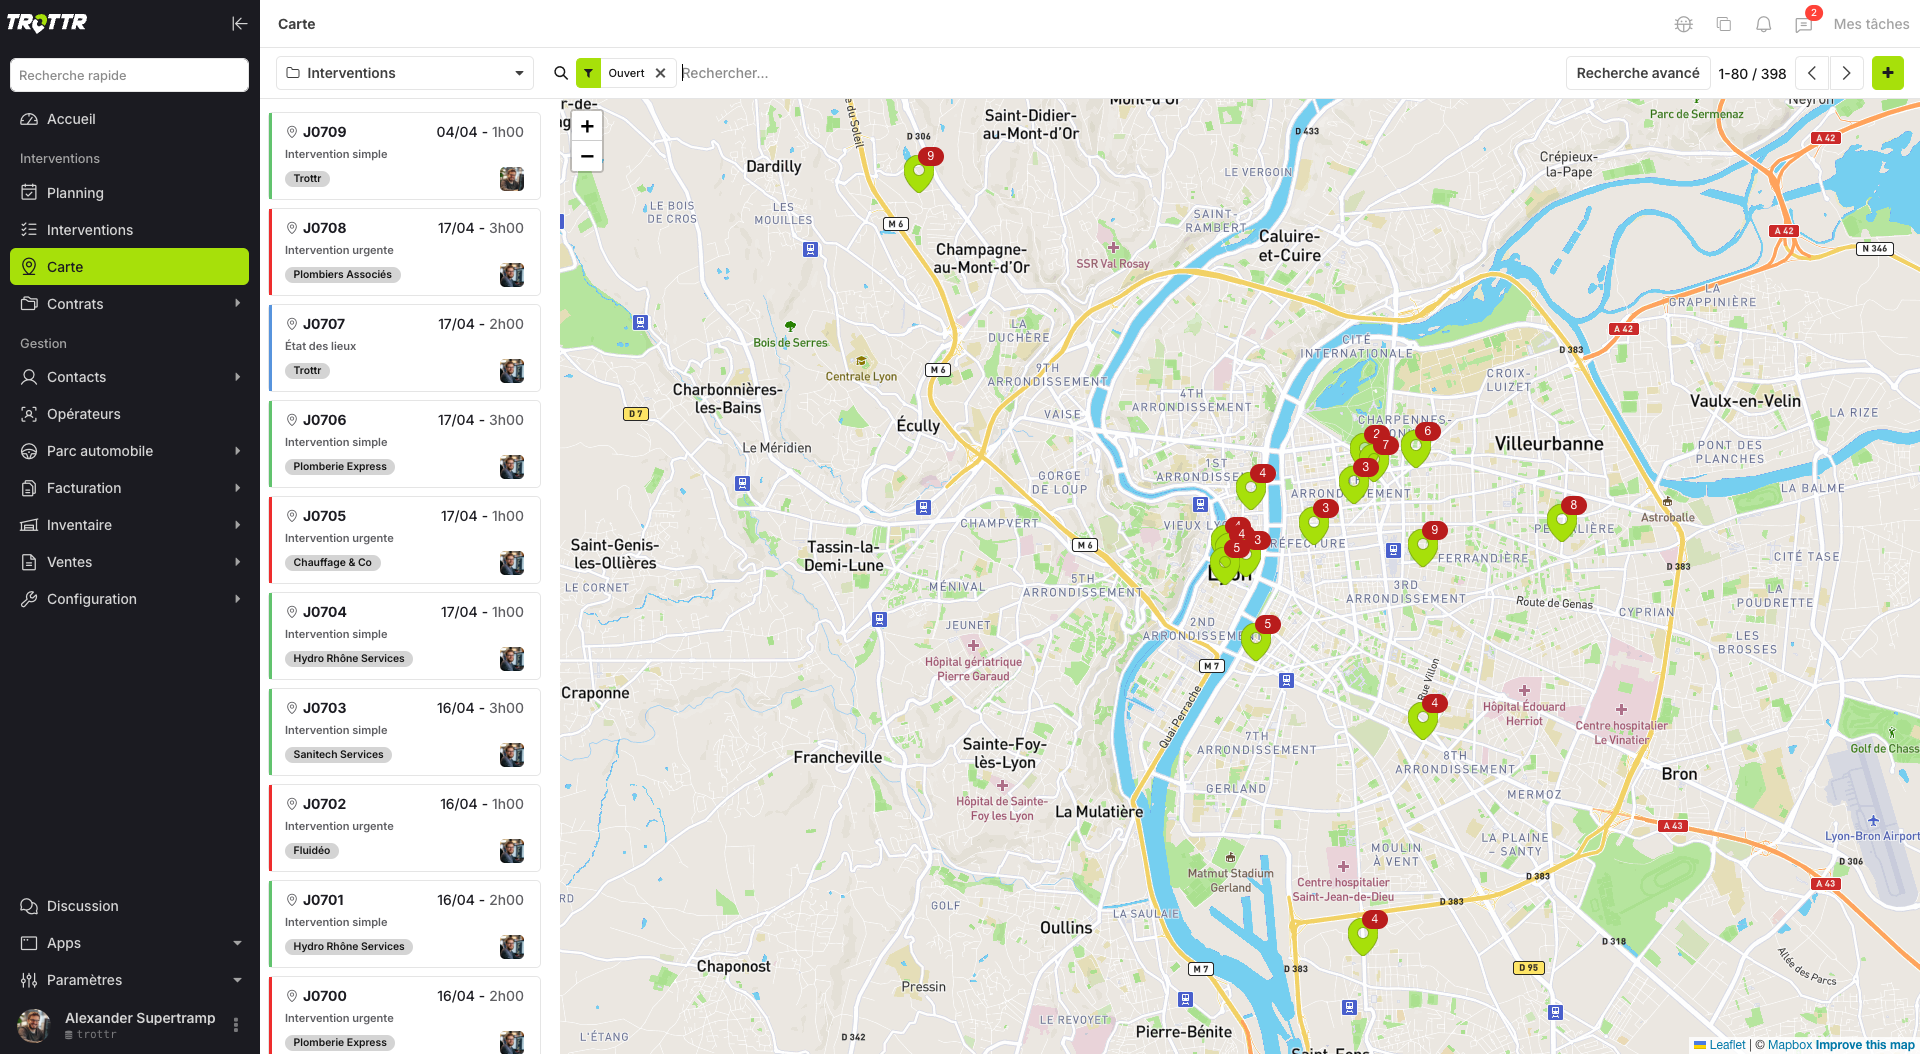The width and height of the screenshot is (1920, 1054).
Task: Zoom out on the map
Action: click(x=587, y=156)
